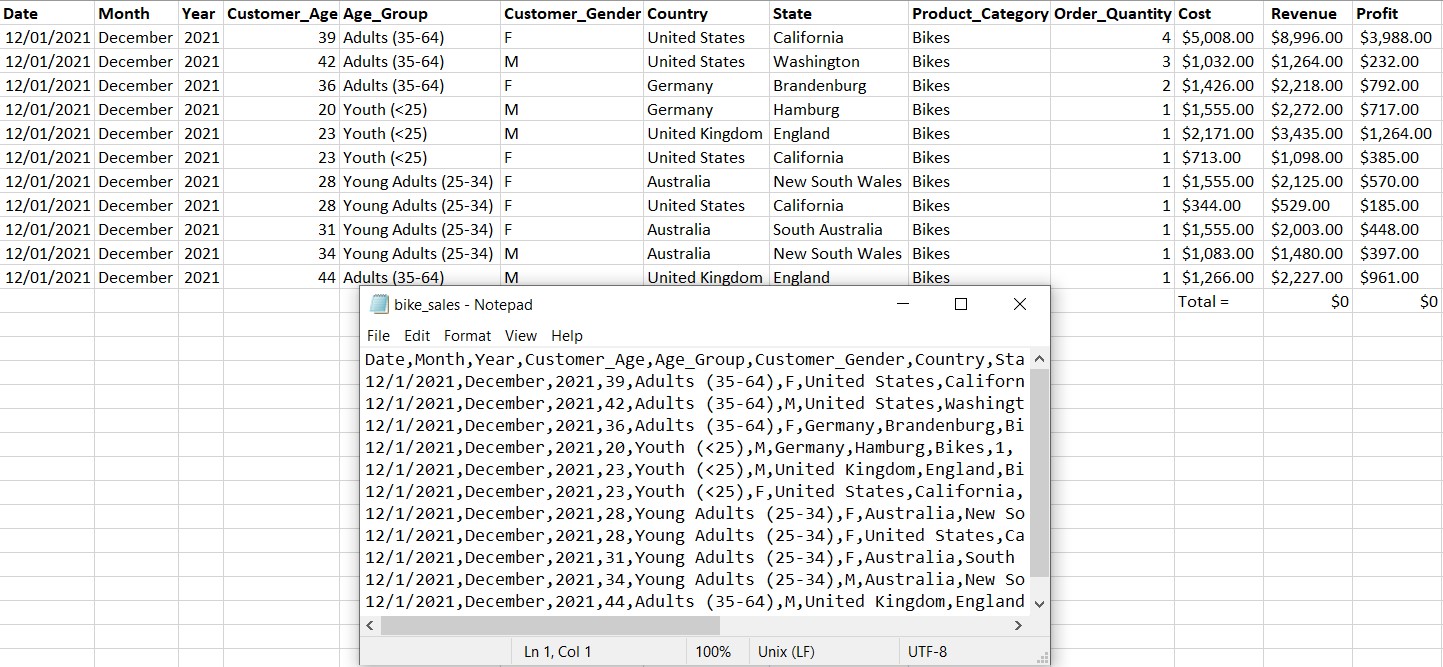Screen dimensions: 1443x667
Task: Click Notepad's vertical scrollbar thumb
Action: 1039,472
